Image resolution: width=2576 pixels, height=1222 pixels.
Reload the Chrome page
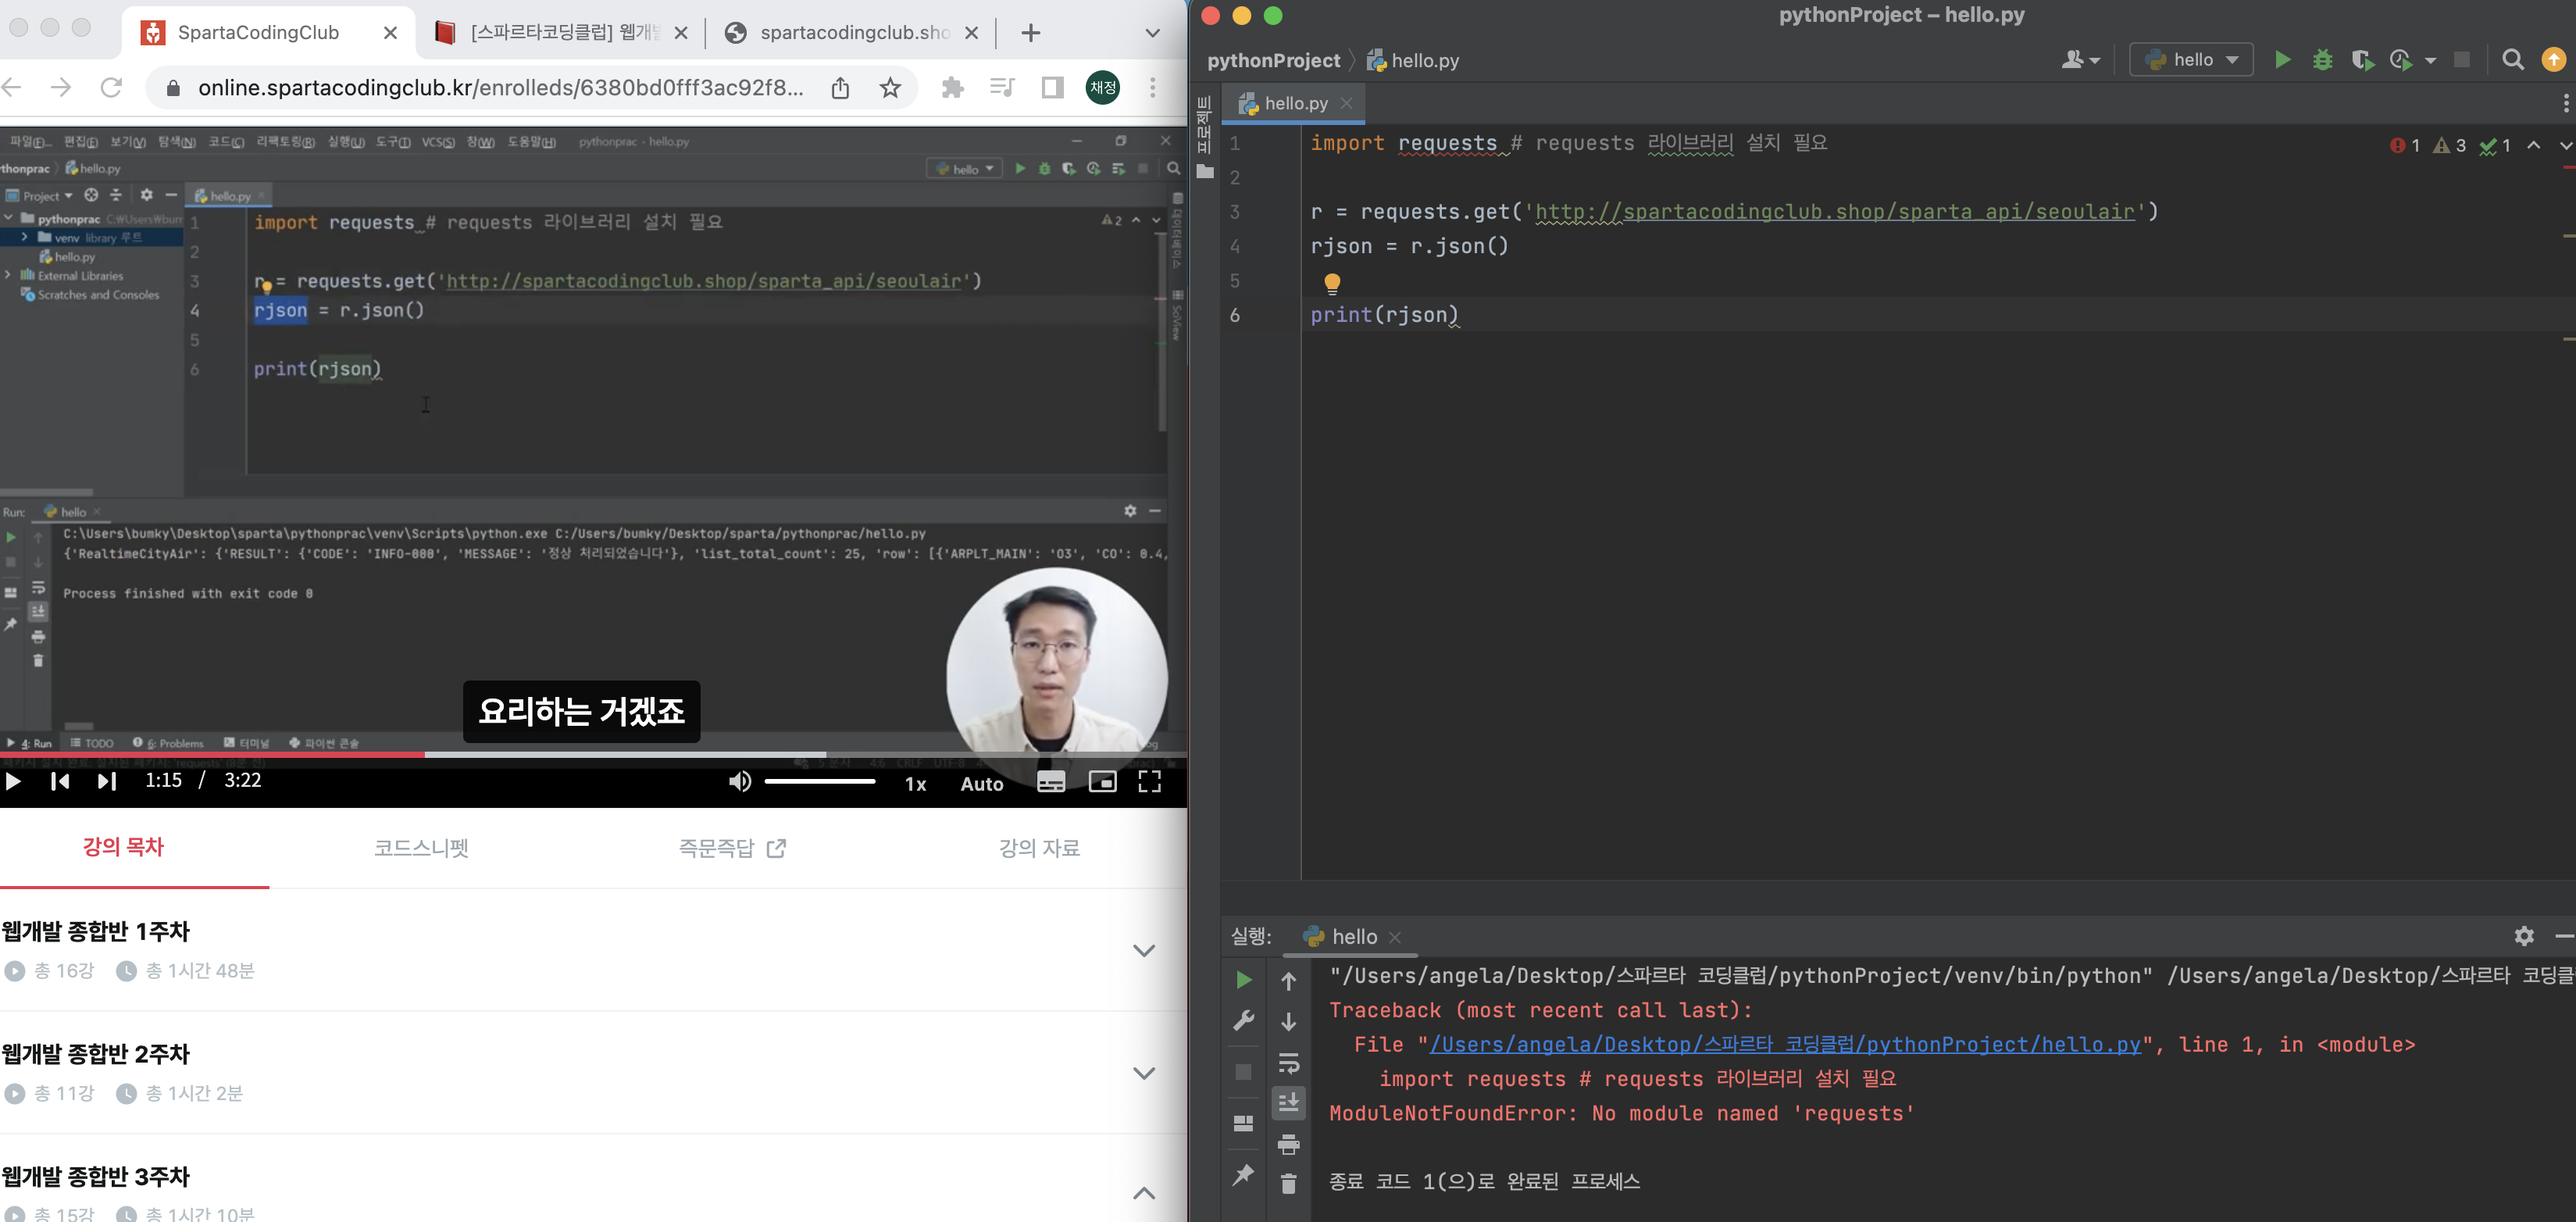pos(111,88)
